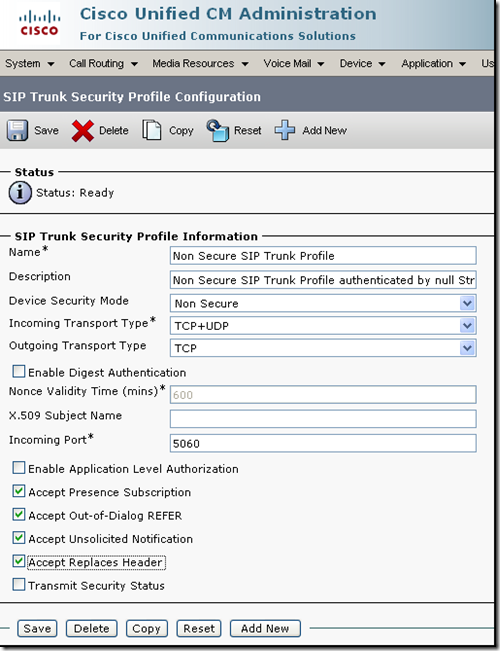Screen dimensions: 500x651
Task: Open the System menu
Action: coord(29,64)
